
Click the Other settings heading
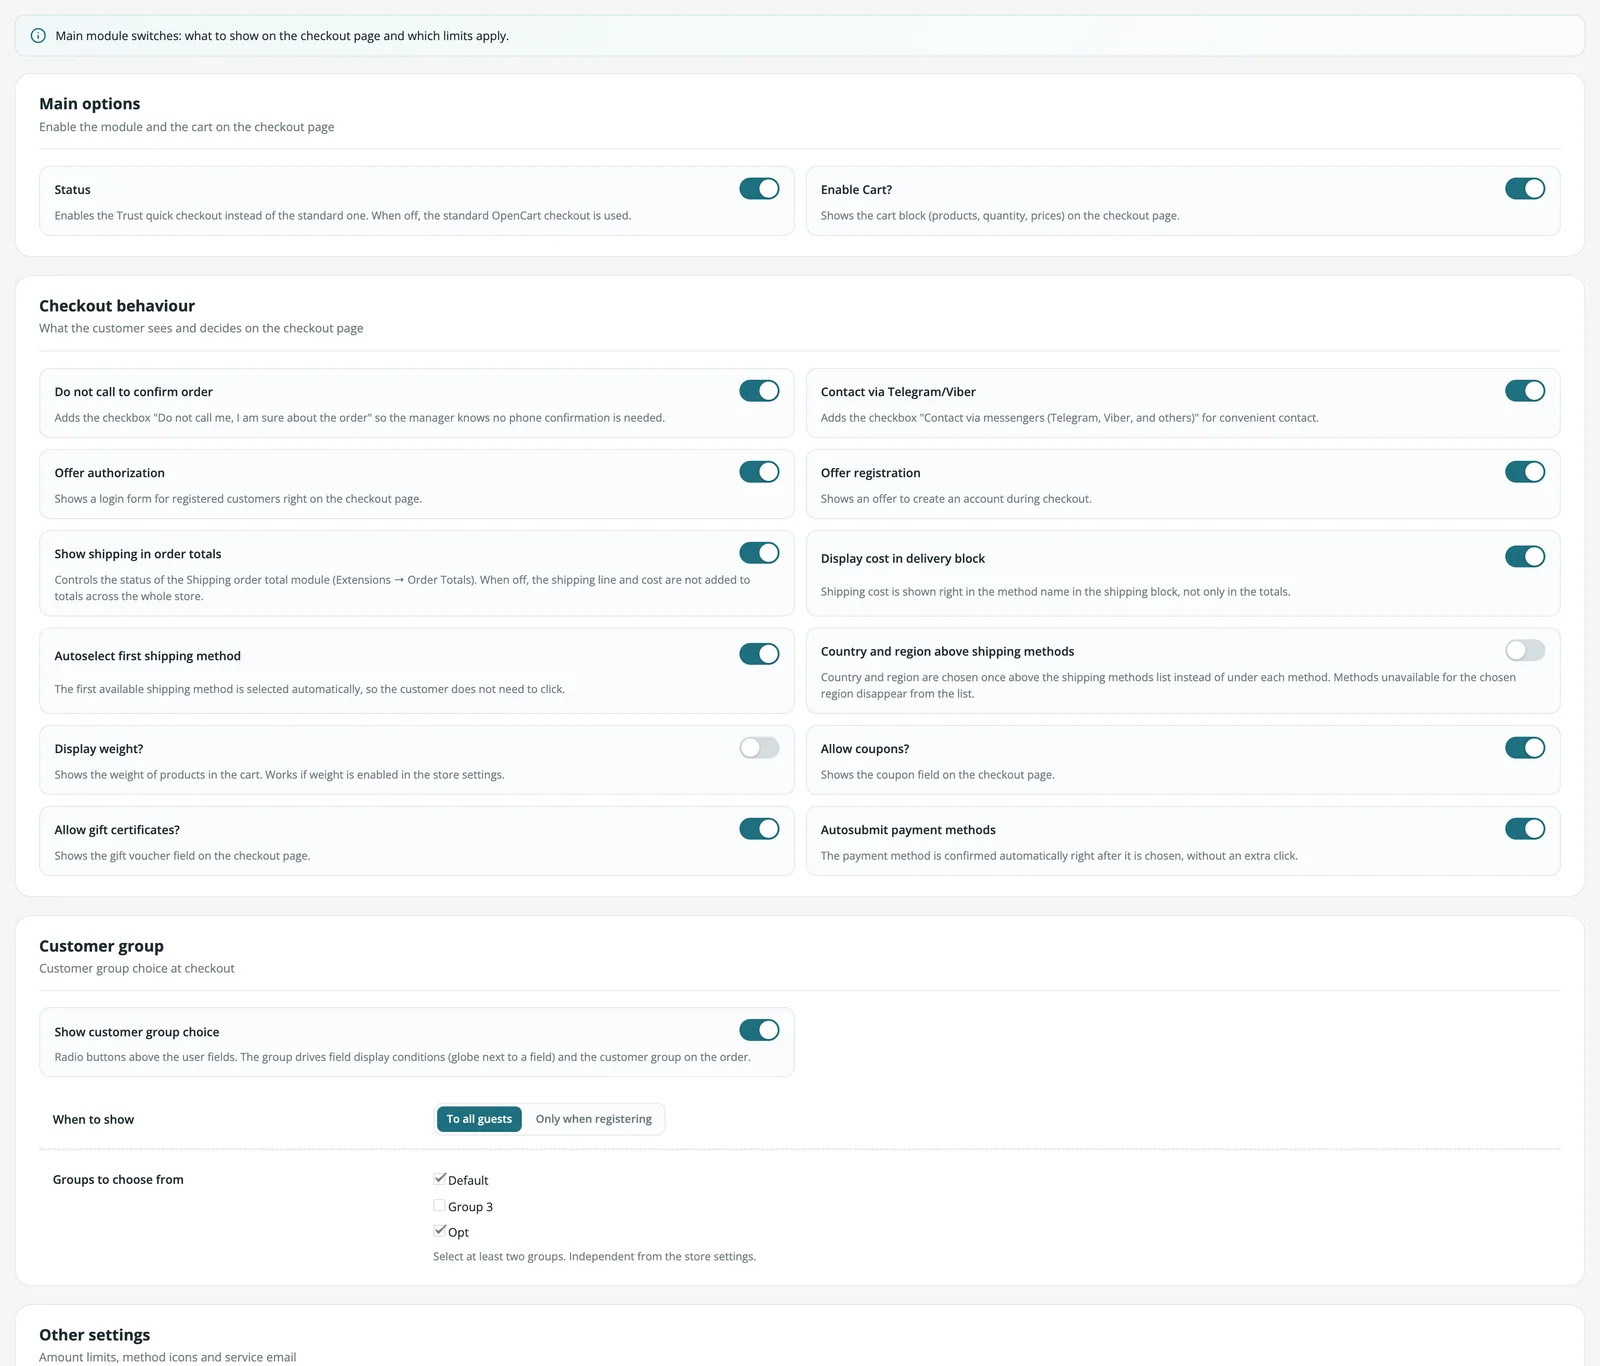tap(95, 1335)
